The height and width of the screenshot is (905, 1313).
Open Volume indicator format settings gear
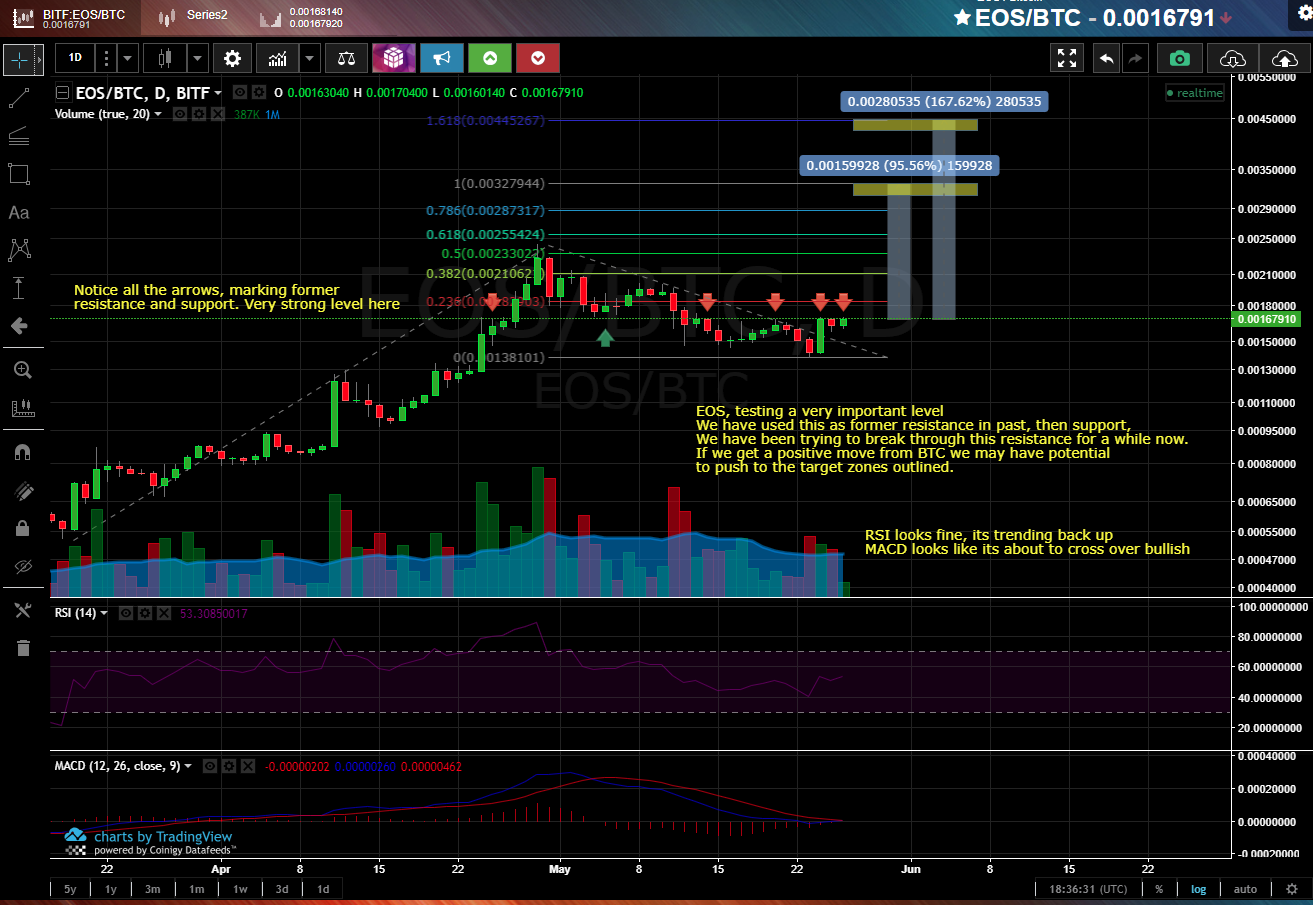coord(200,114)
